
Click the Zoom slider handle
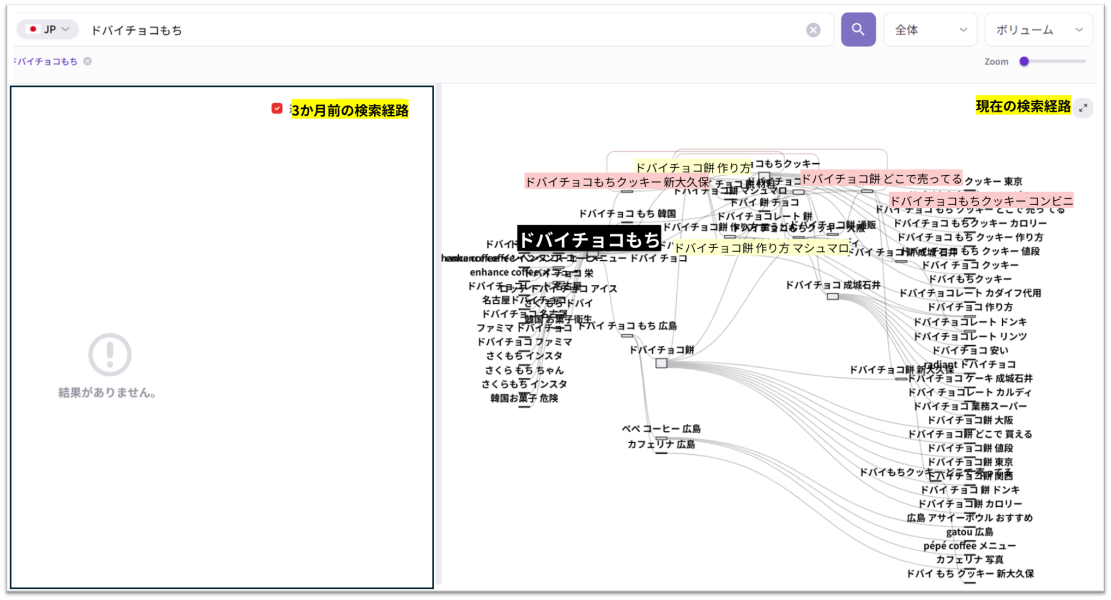point(1024,62)
